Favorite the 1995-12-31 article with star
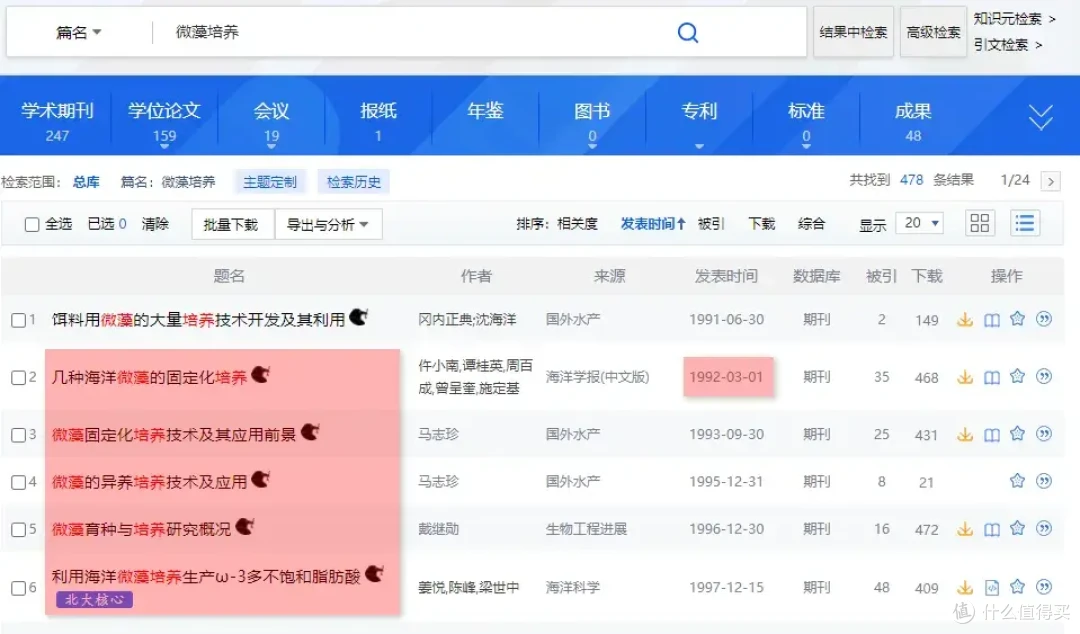The image size is (1080, 634). 1017,480
